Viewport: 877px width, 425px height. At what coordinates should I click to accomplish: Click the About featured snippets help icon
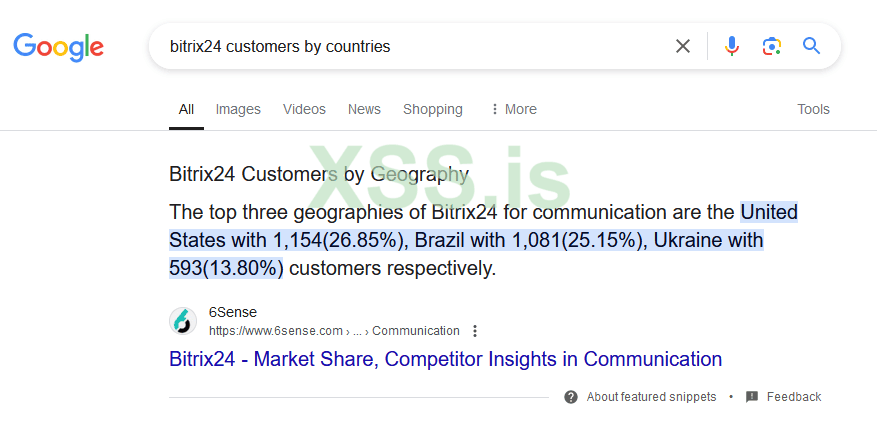click(x=571, y=397)
